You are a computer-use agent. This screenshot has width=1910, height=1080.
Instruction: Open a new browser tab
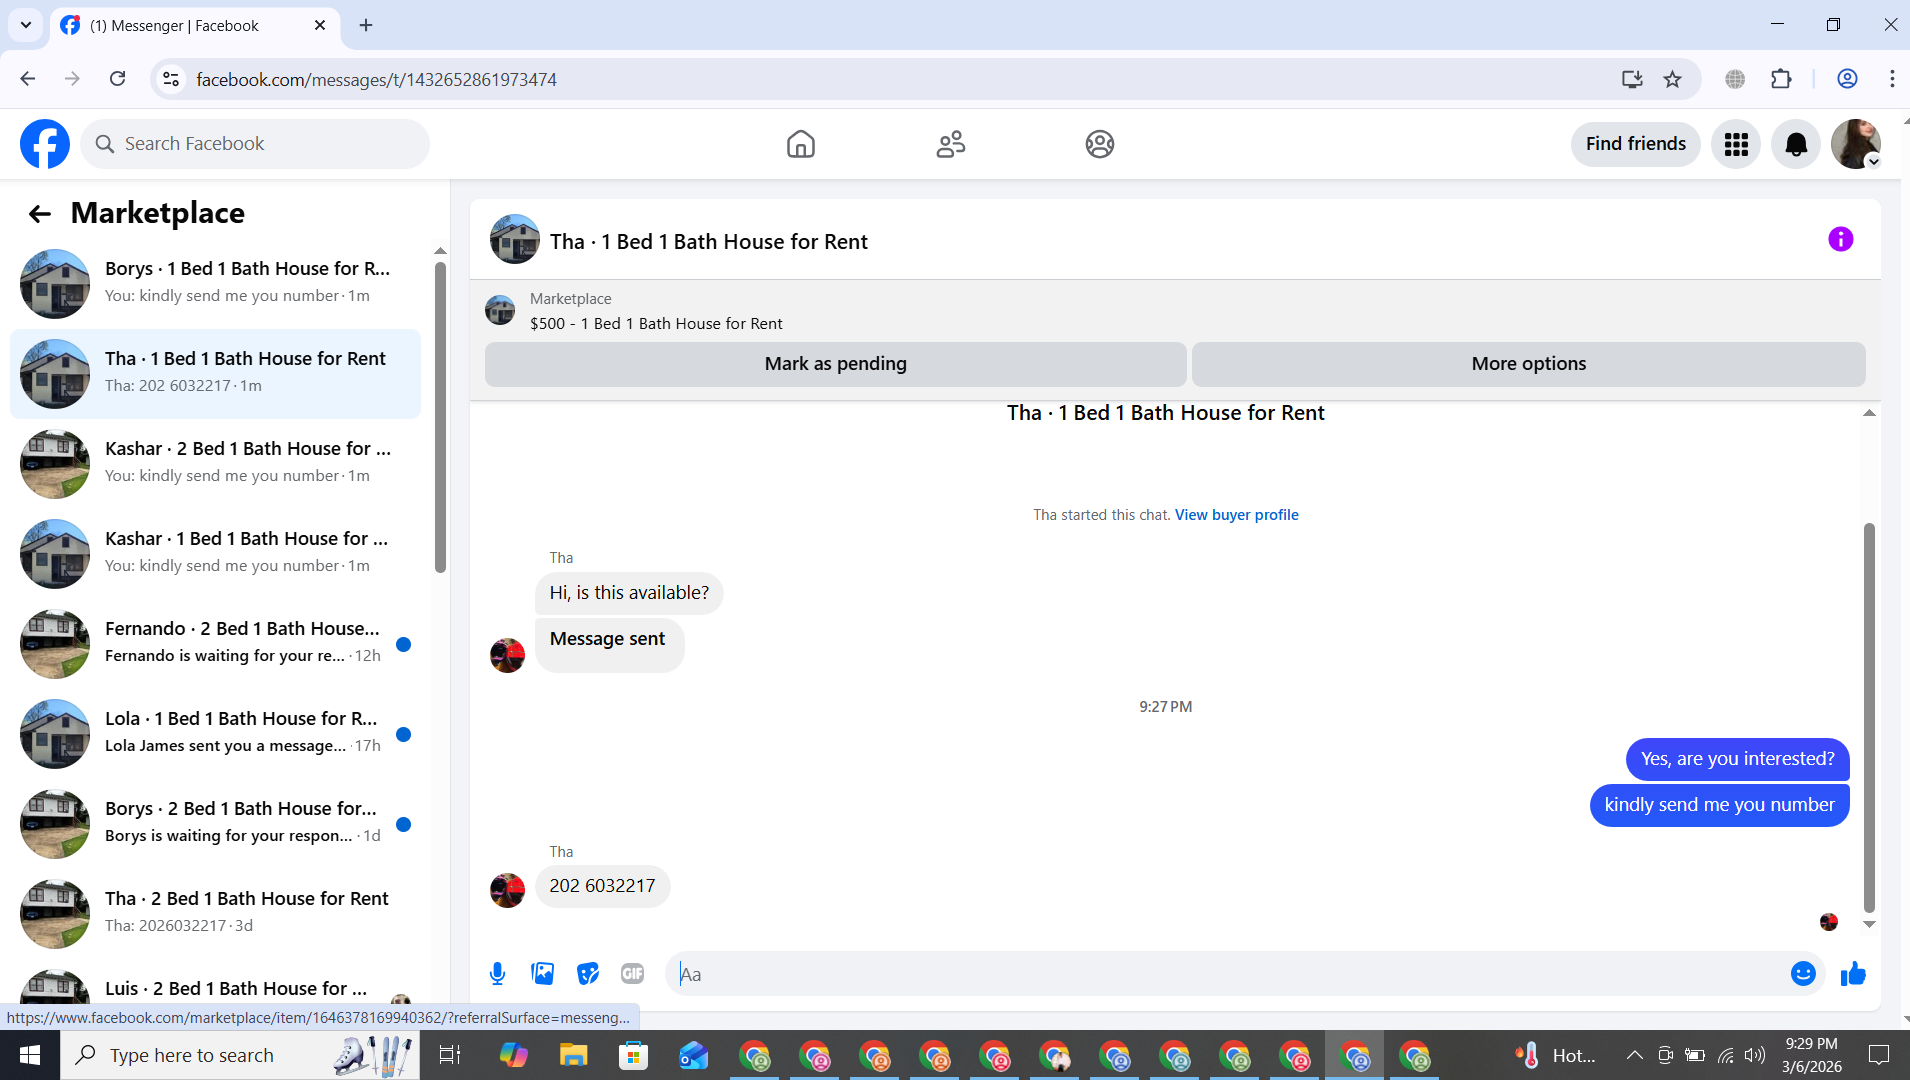tap(366, 25)
